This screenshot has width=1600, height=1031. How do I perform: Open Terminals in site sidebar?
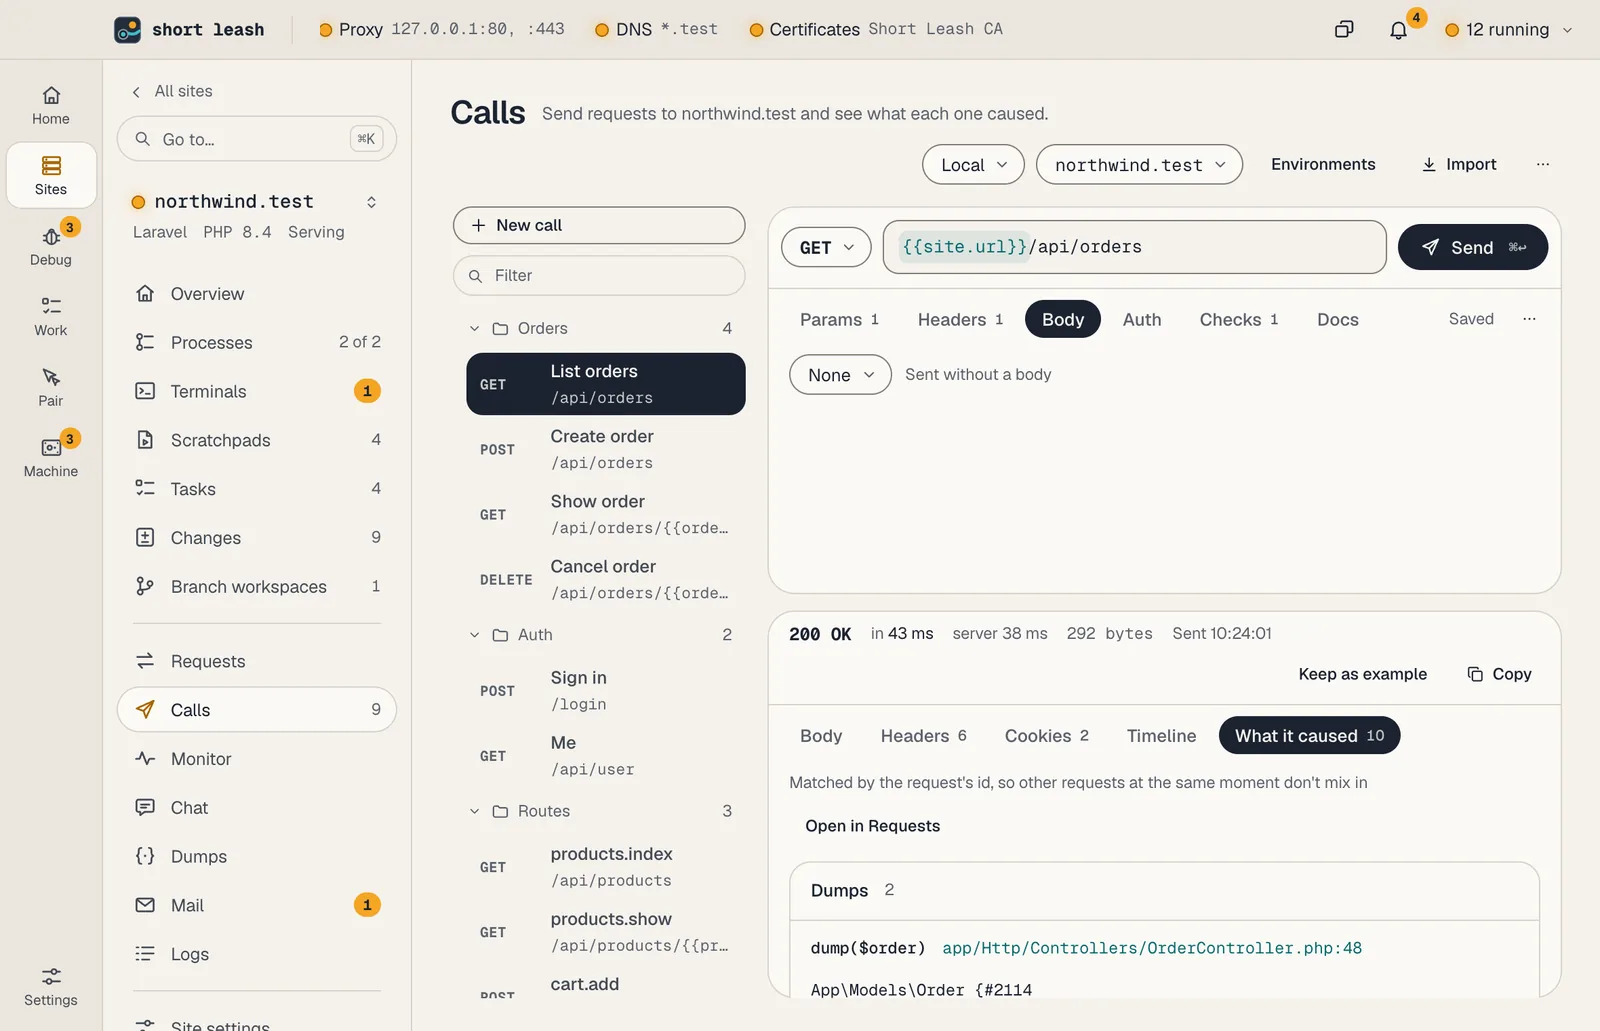click(x=257, y=391)
